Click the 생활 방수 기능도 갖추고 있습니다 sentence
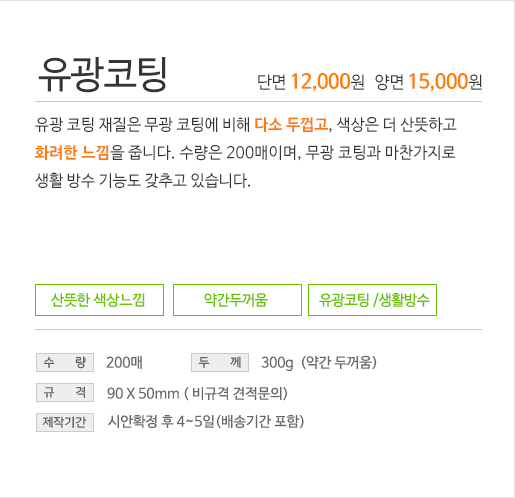 tap(143, 180)
